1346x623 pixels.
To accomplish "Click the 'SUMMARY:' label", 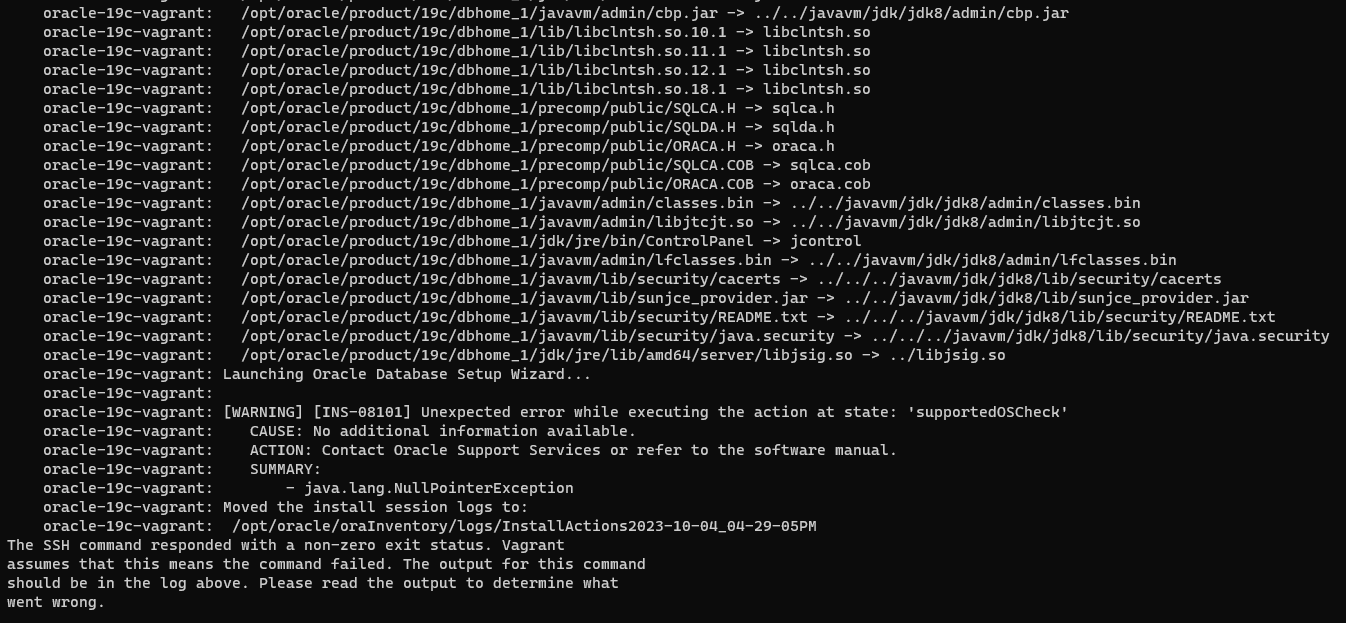I will coord(285,469).
